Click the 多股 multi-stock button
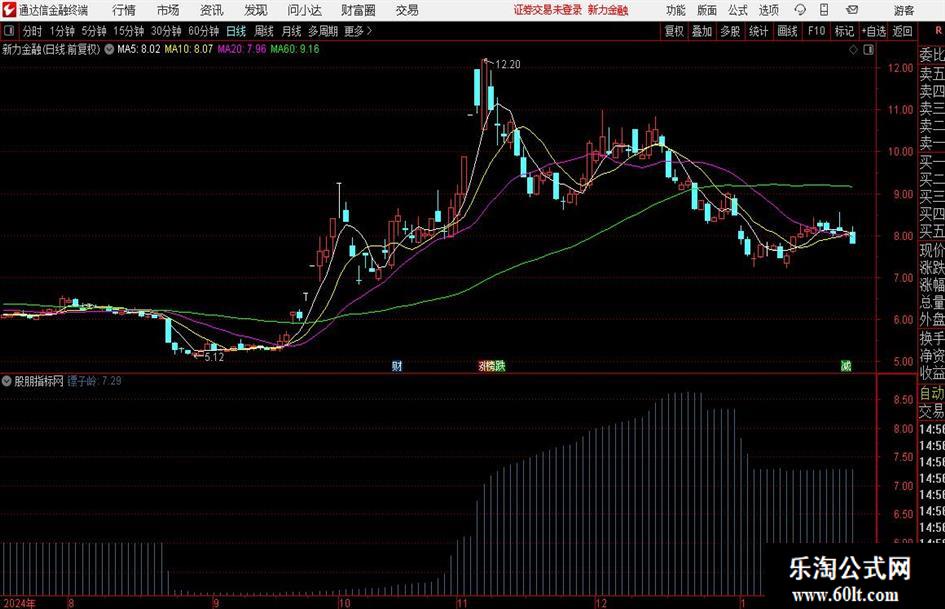This screenshot has width=945, height=609. click(x=730, y=31)
